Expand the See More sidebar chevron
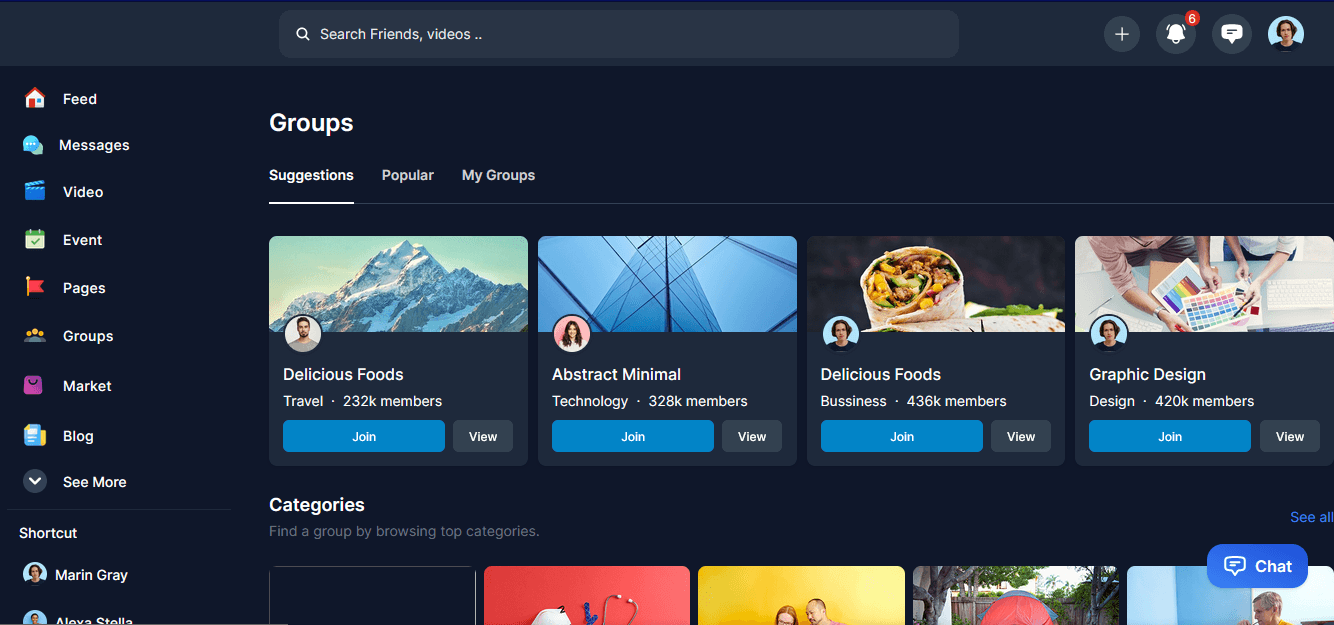The height and width of the screenshot is (625, 1334). click(35, 481)
